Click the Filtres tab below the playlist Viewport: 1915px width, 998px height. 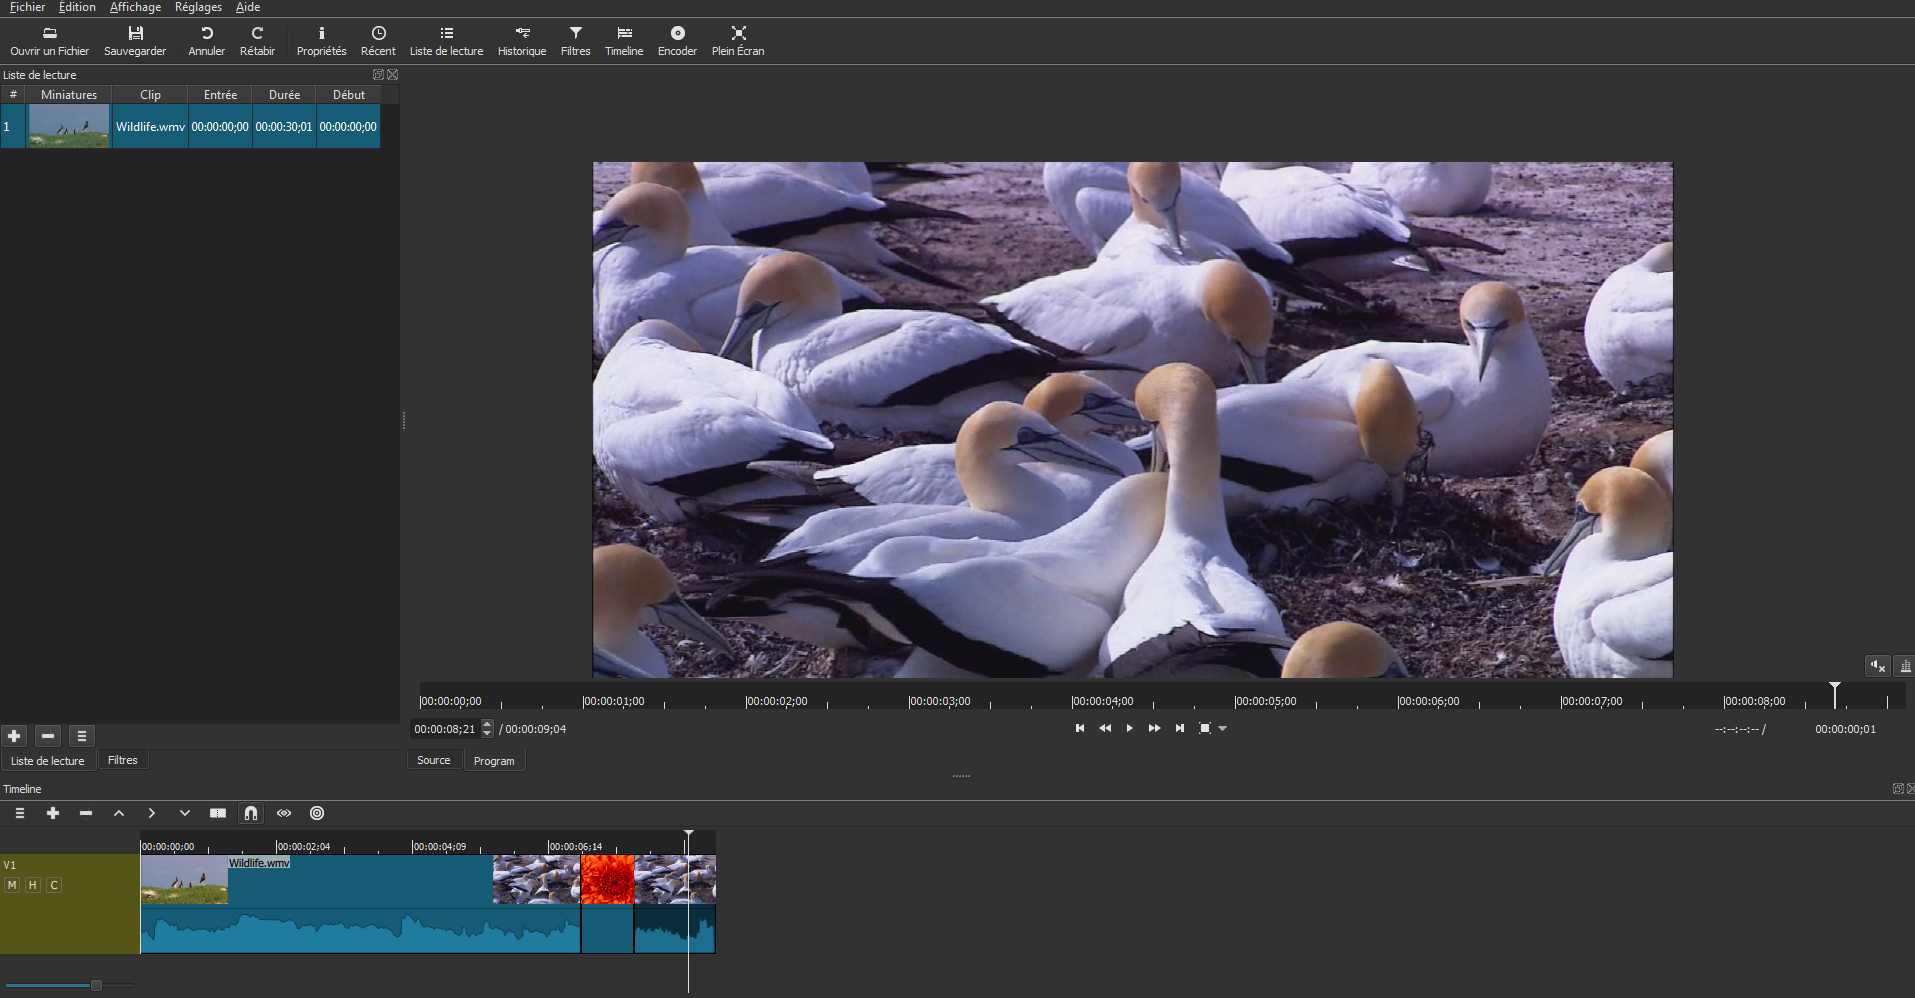pos(122,760)
